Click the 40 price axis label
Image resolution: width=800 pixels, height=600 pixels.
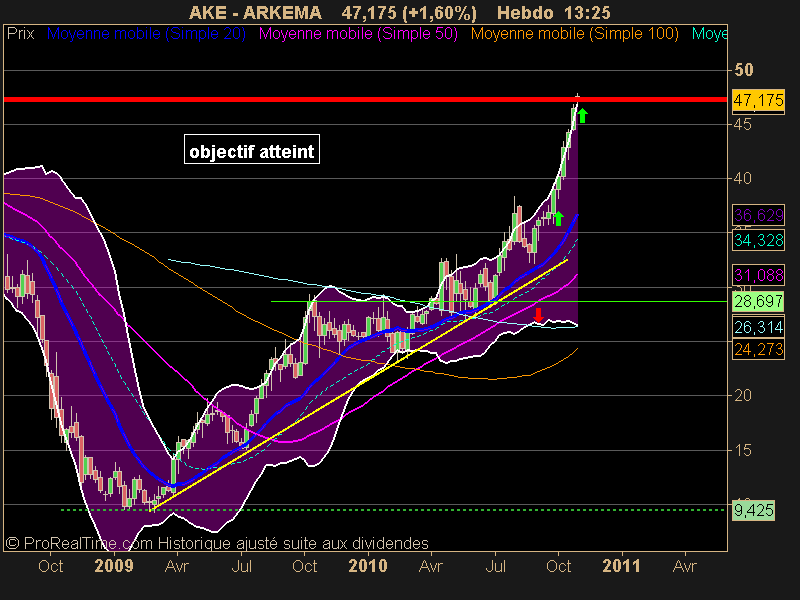[x=742, y=179]
